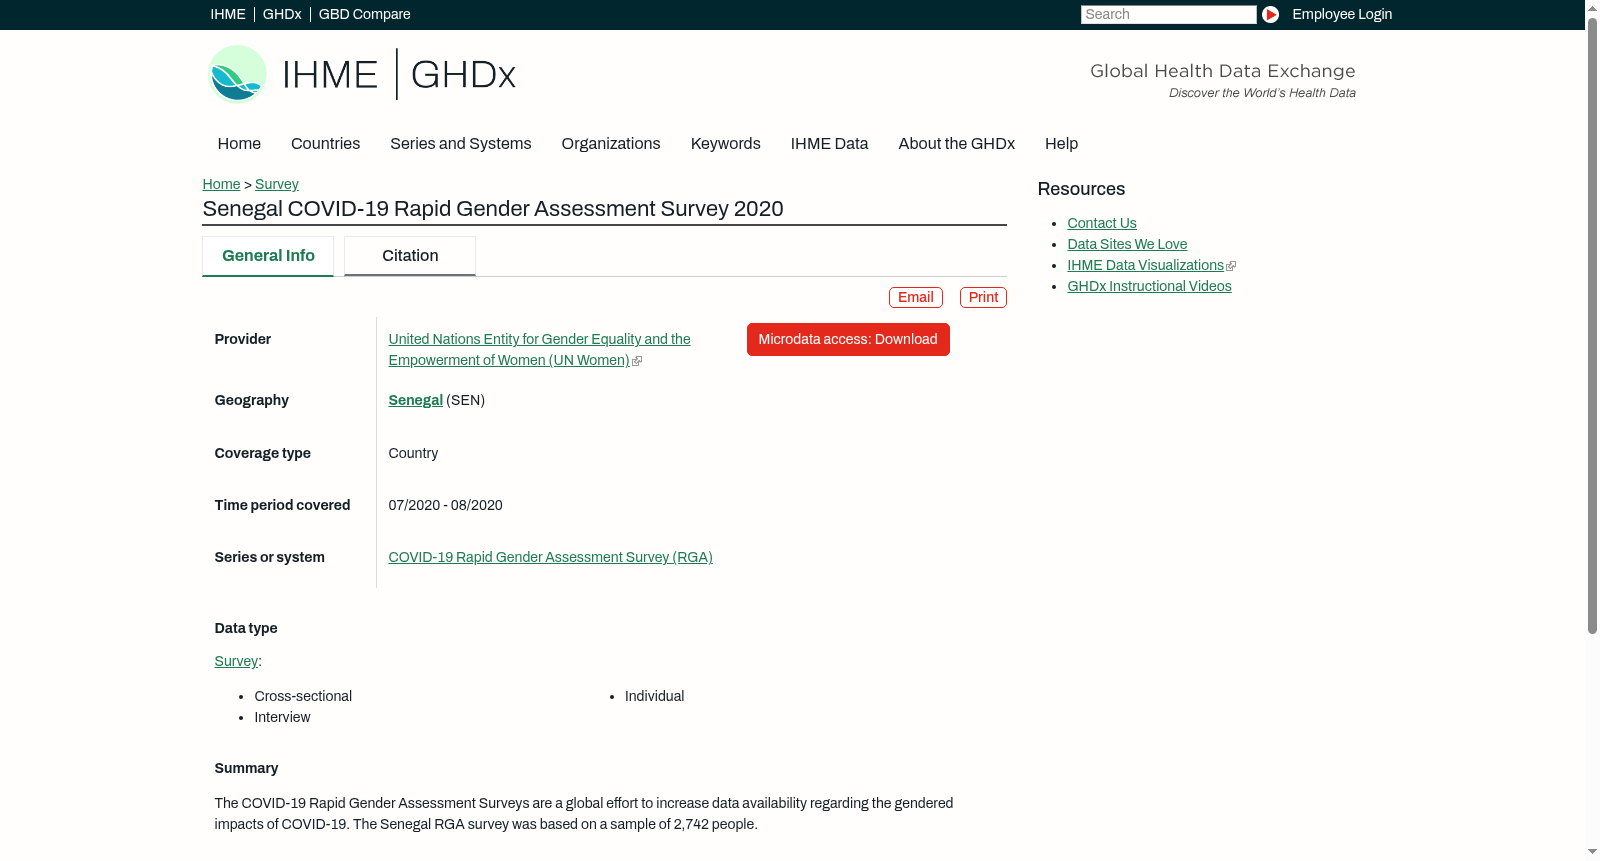
Task: Open the GHDx Instructional Videos link
Action: [1149, 286]
